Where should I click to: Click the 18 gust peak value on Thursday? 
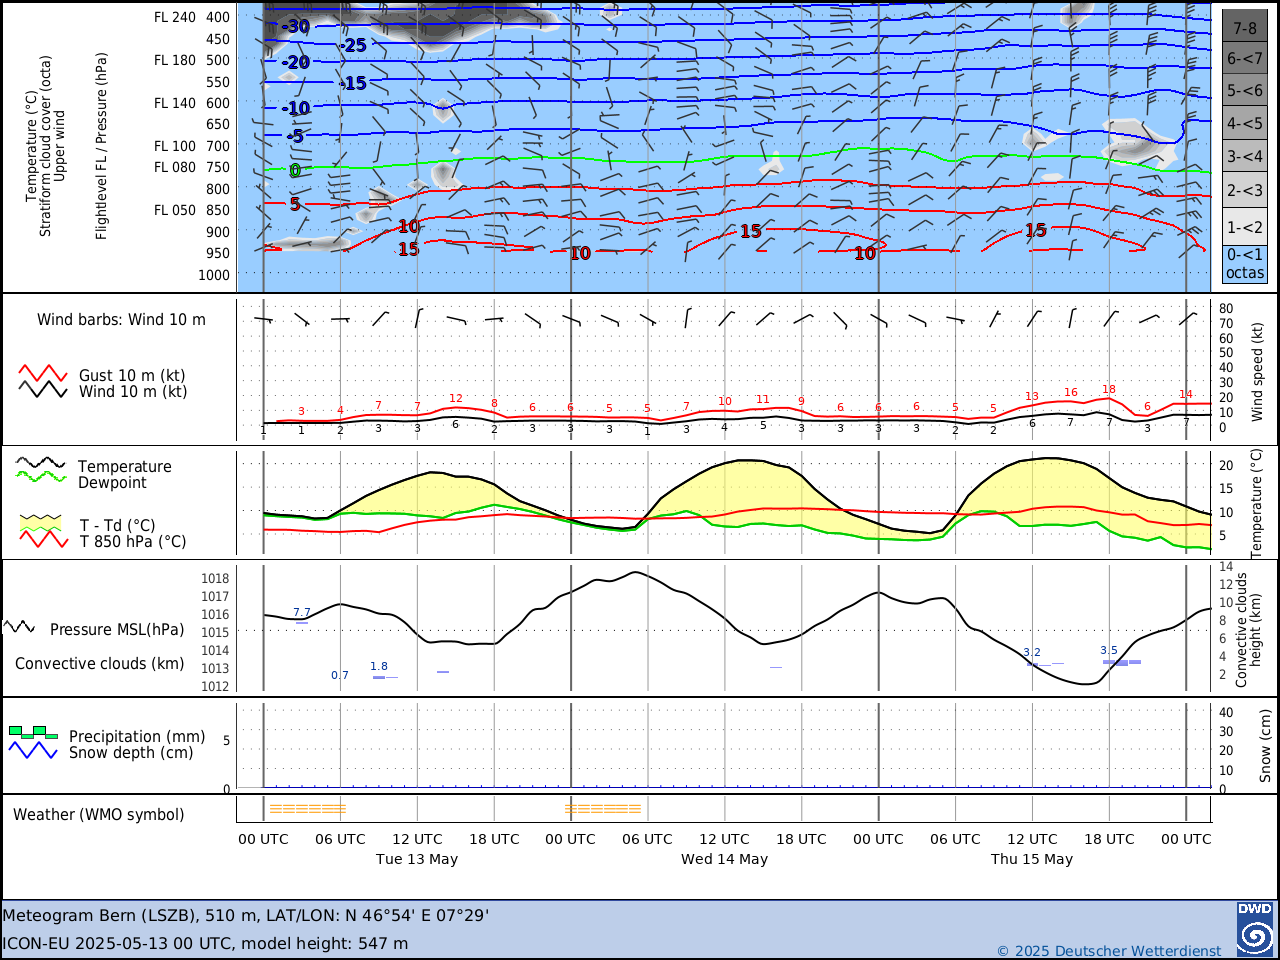click(1109, 390)
